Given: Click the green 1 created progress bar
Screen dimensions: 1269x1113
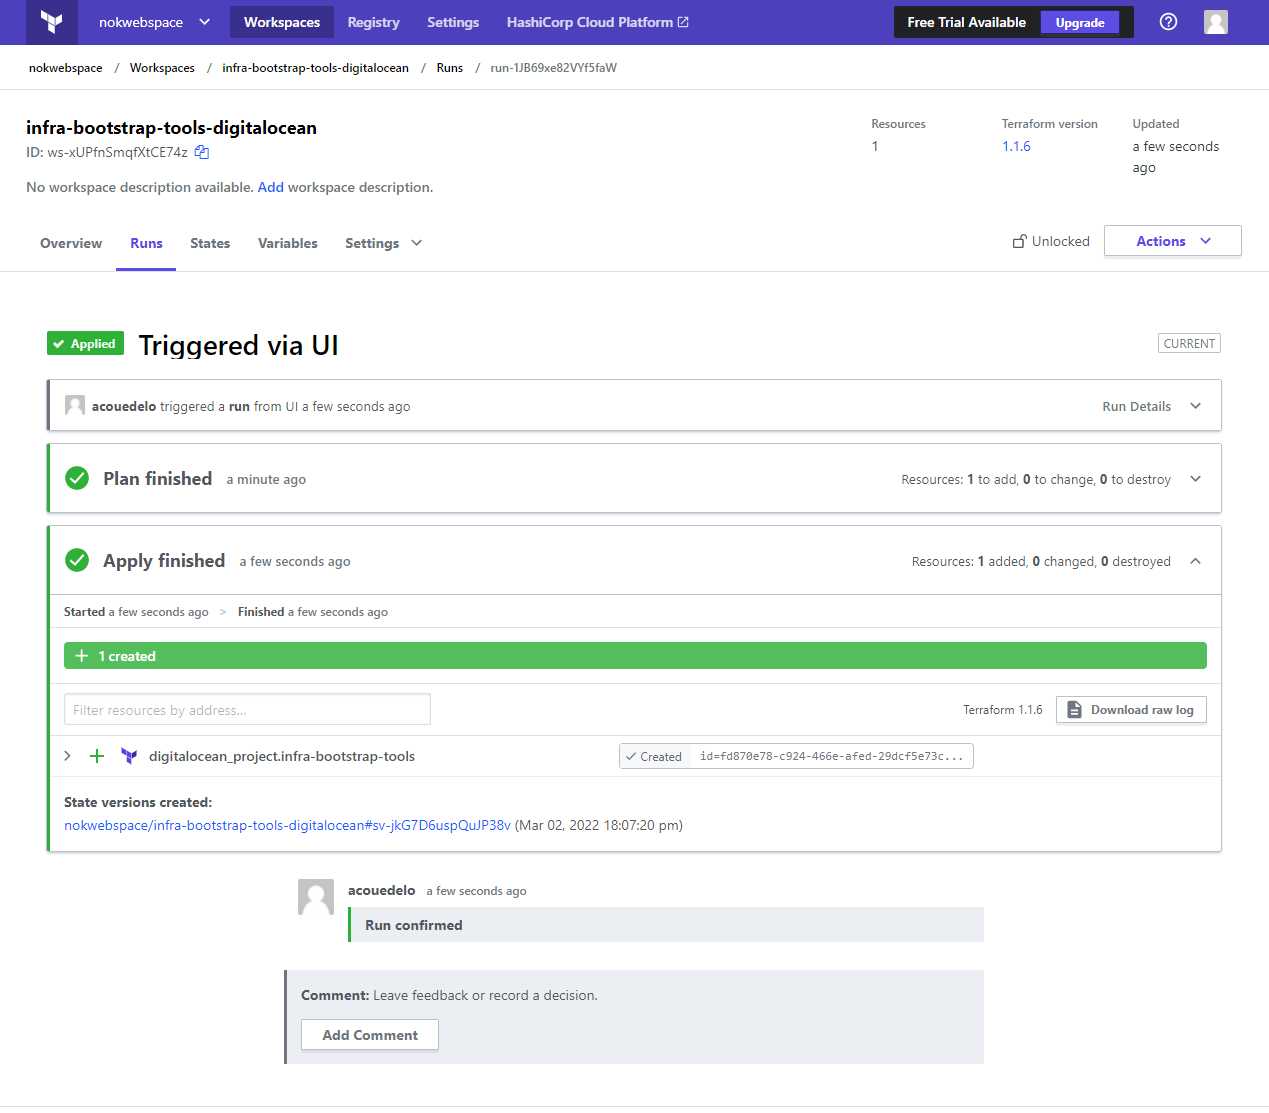Looking at the screenshot, I should tap(635, 656).
